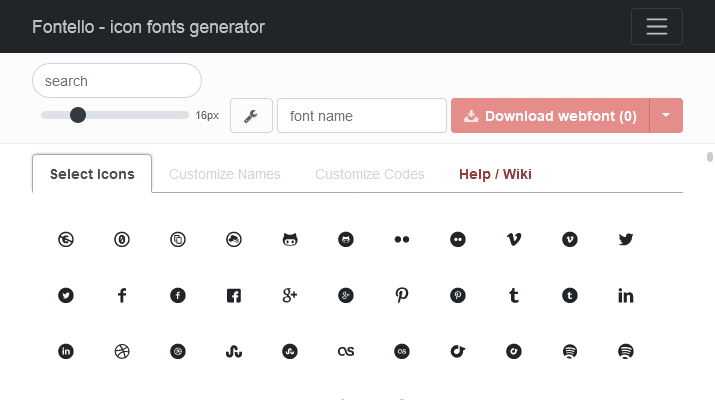Pick the plain StumbleUpon icon
715x400 pixels.
coord(234,352)
